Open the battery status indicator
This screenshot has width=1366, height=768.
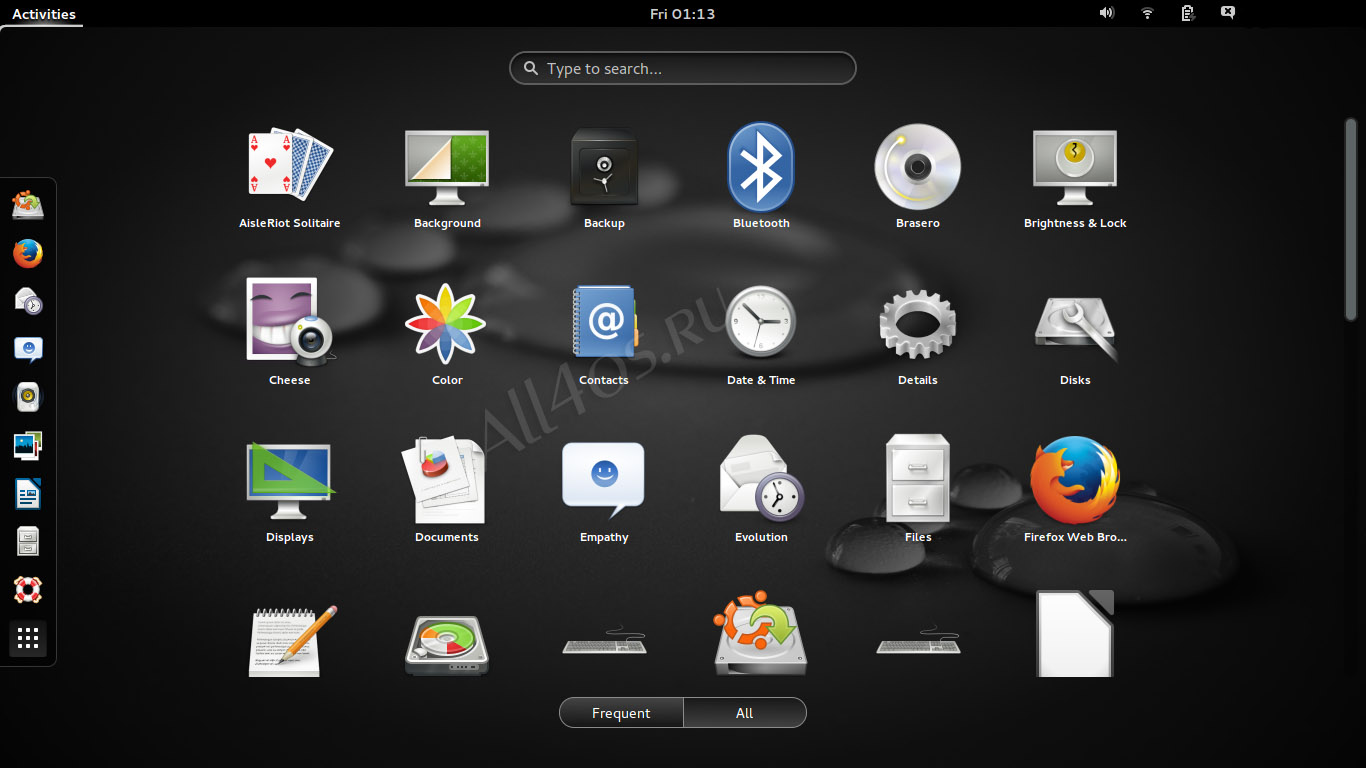coord(1187,13)
